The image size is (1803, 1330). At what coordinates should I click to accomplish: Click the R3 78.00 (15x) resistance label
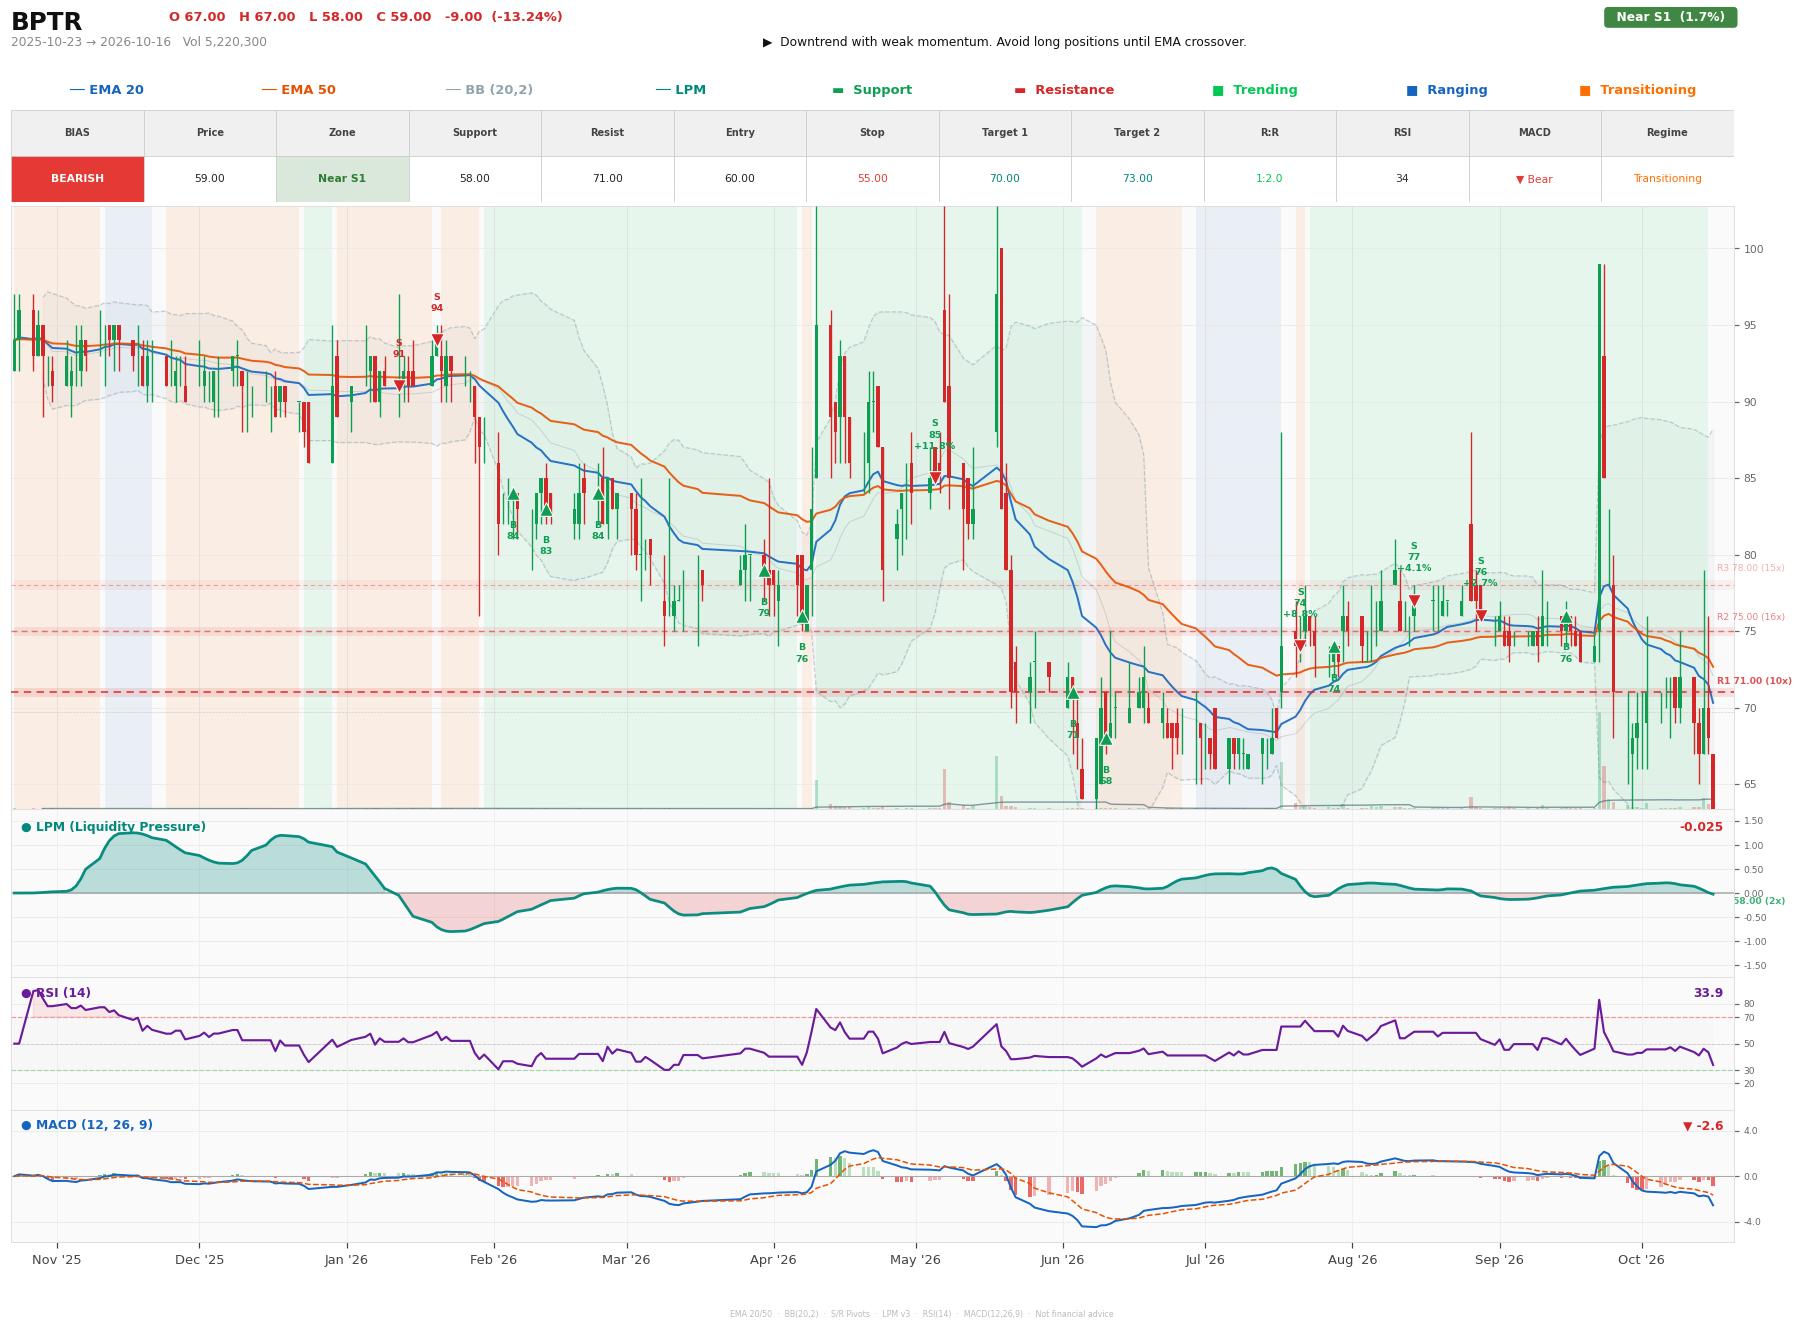(1750, 568)
